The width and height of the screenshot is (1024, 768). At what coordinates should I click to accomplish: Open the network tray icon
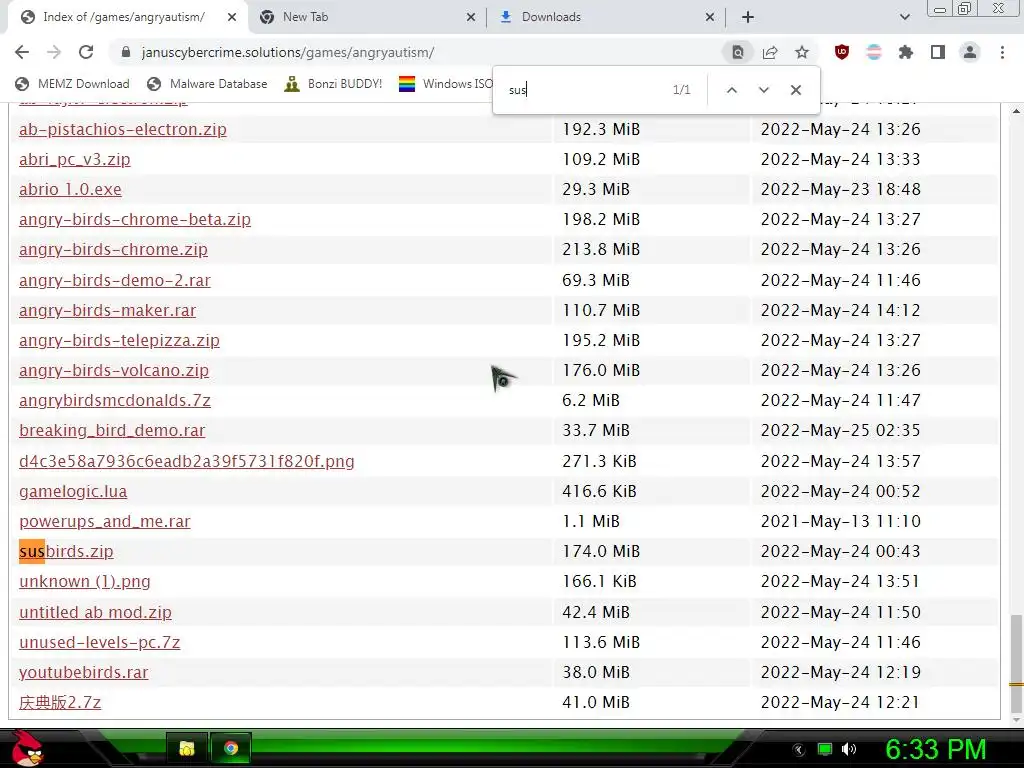click(825, 749)
